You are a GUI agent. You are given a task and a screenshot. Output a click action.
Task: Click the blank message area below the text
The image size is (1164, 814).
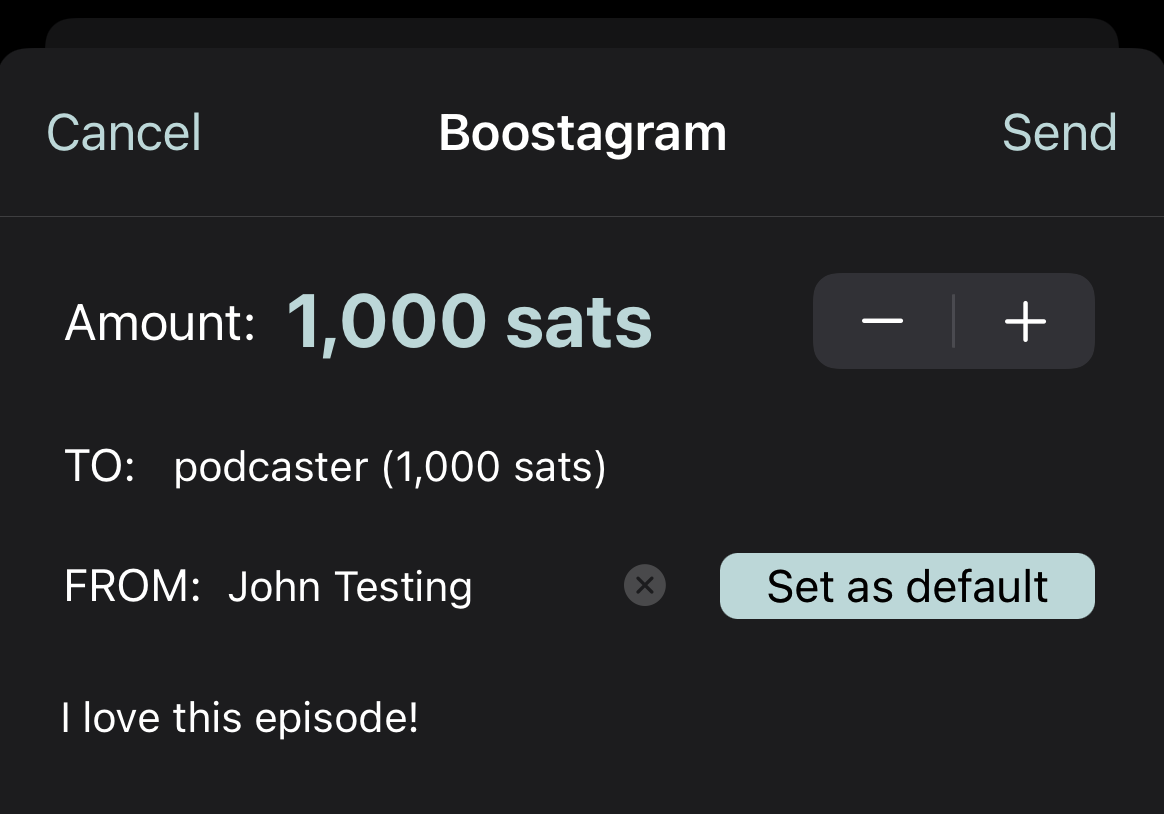pyautogui.click(x=582, y=779)
